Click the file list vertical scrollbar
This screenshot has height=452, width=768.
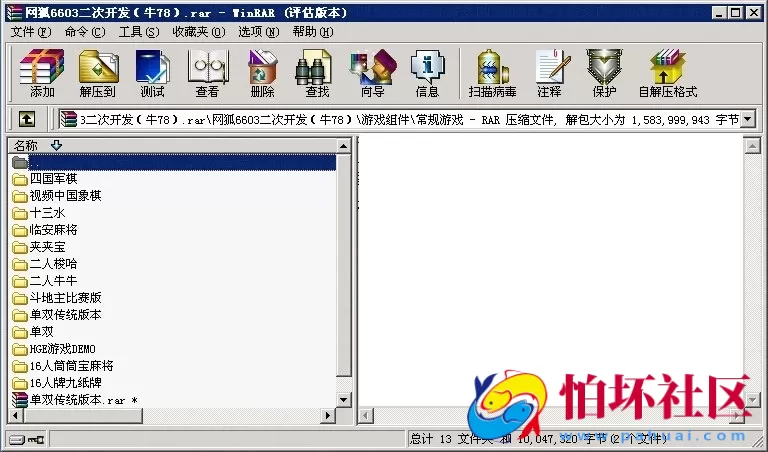click(x=345, y=270)
